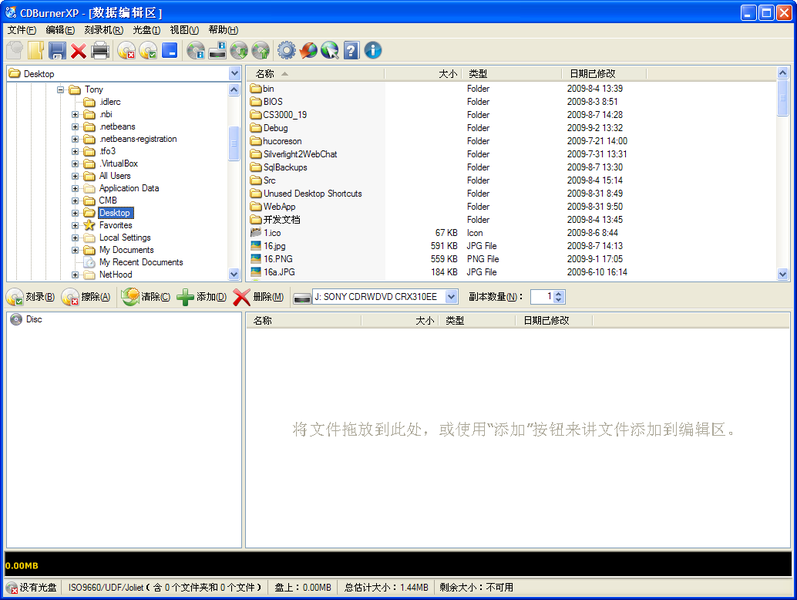Open help with the question mark book icon

(x=351, y=50)
